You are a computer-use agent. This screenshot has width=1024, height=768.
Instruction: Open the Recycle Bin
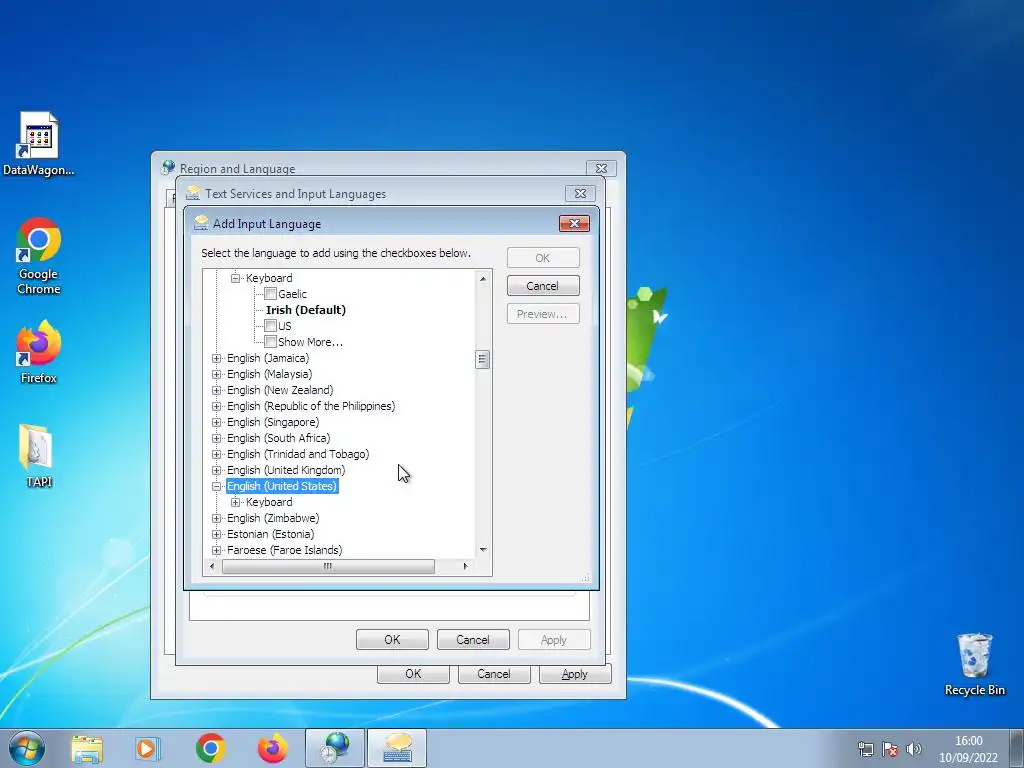coord(974,664)
